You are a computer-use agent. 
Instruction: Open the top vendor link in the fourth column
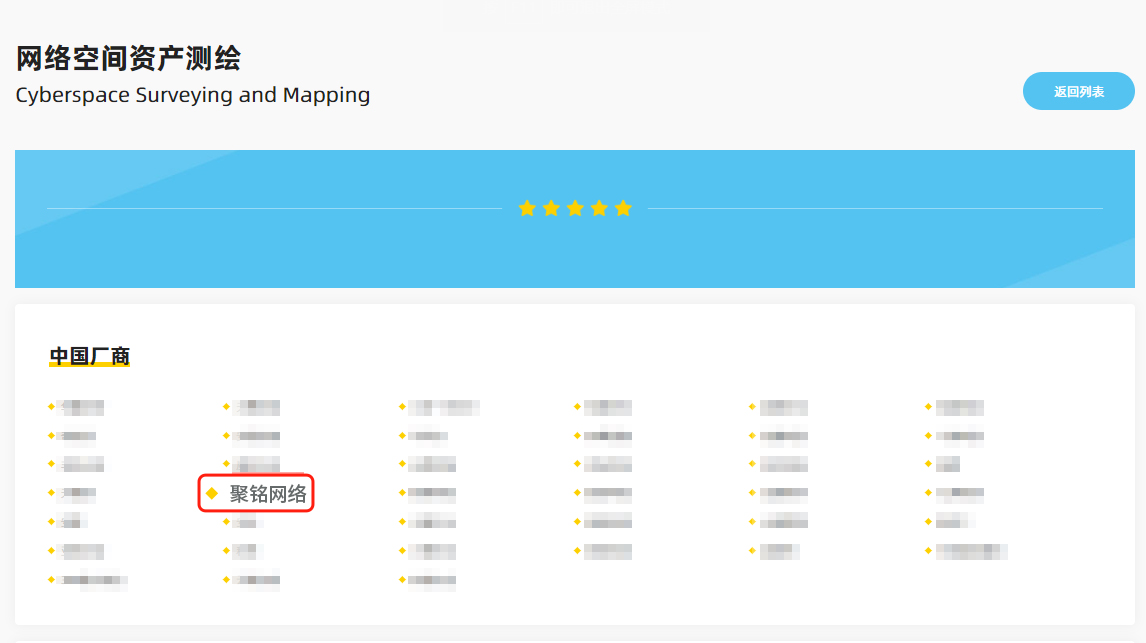point(608,407)
